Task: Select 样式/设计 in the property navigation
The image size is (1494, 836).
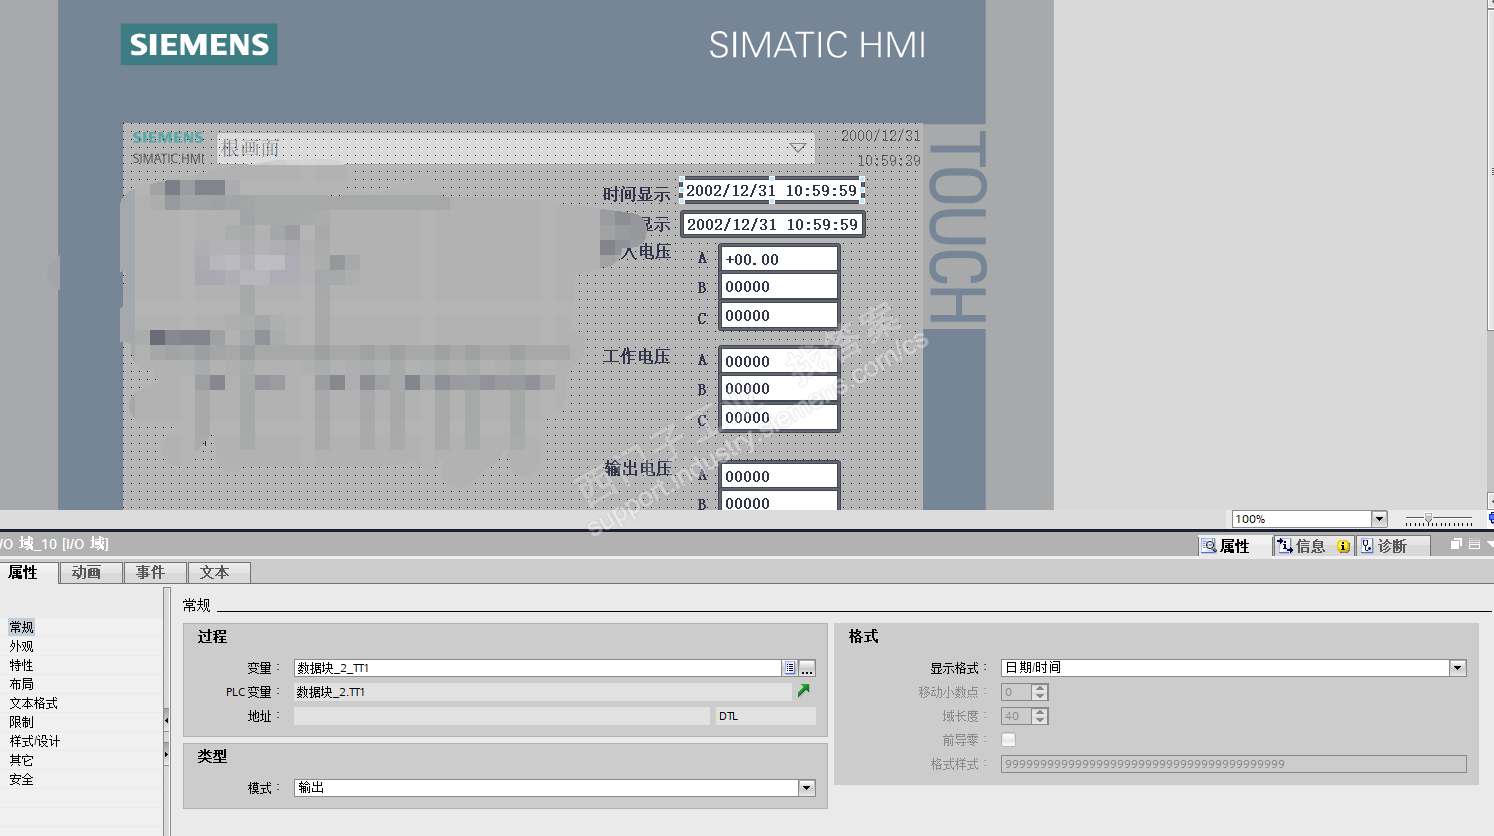Action: click(x=35, y=741)
